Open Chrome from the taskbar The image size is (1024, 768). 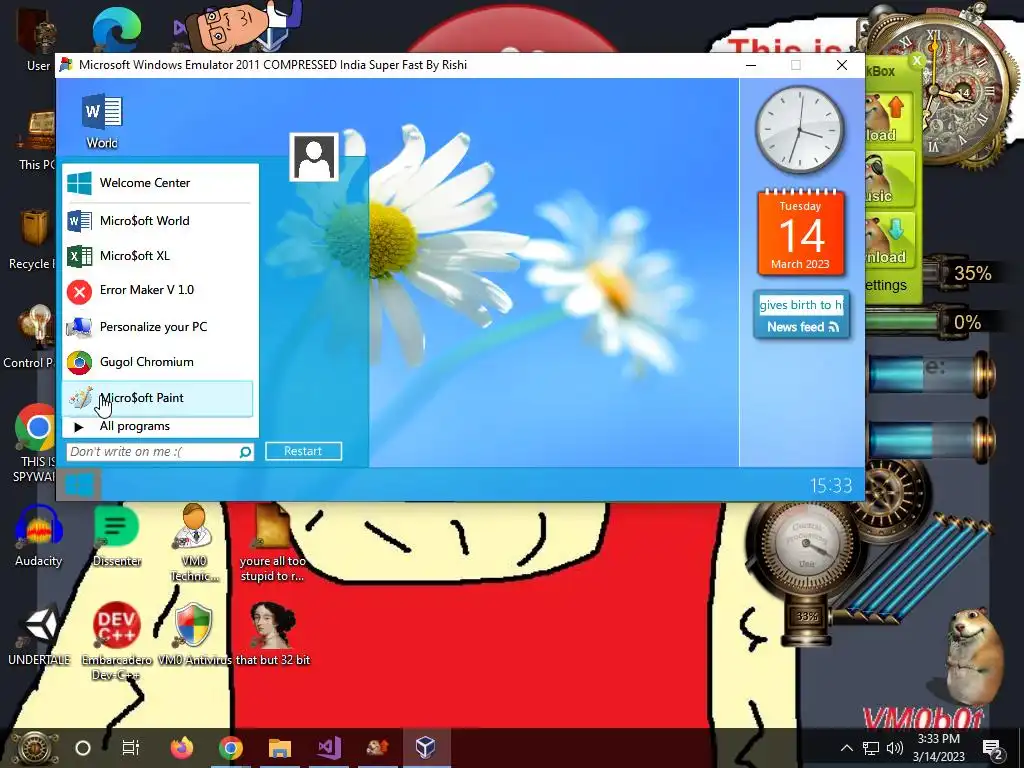coord(231,748)
